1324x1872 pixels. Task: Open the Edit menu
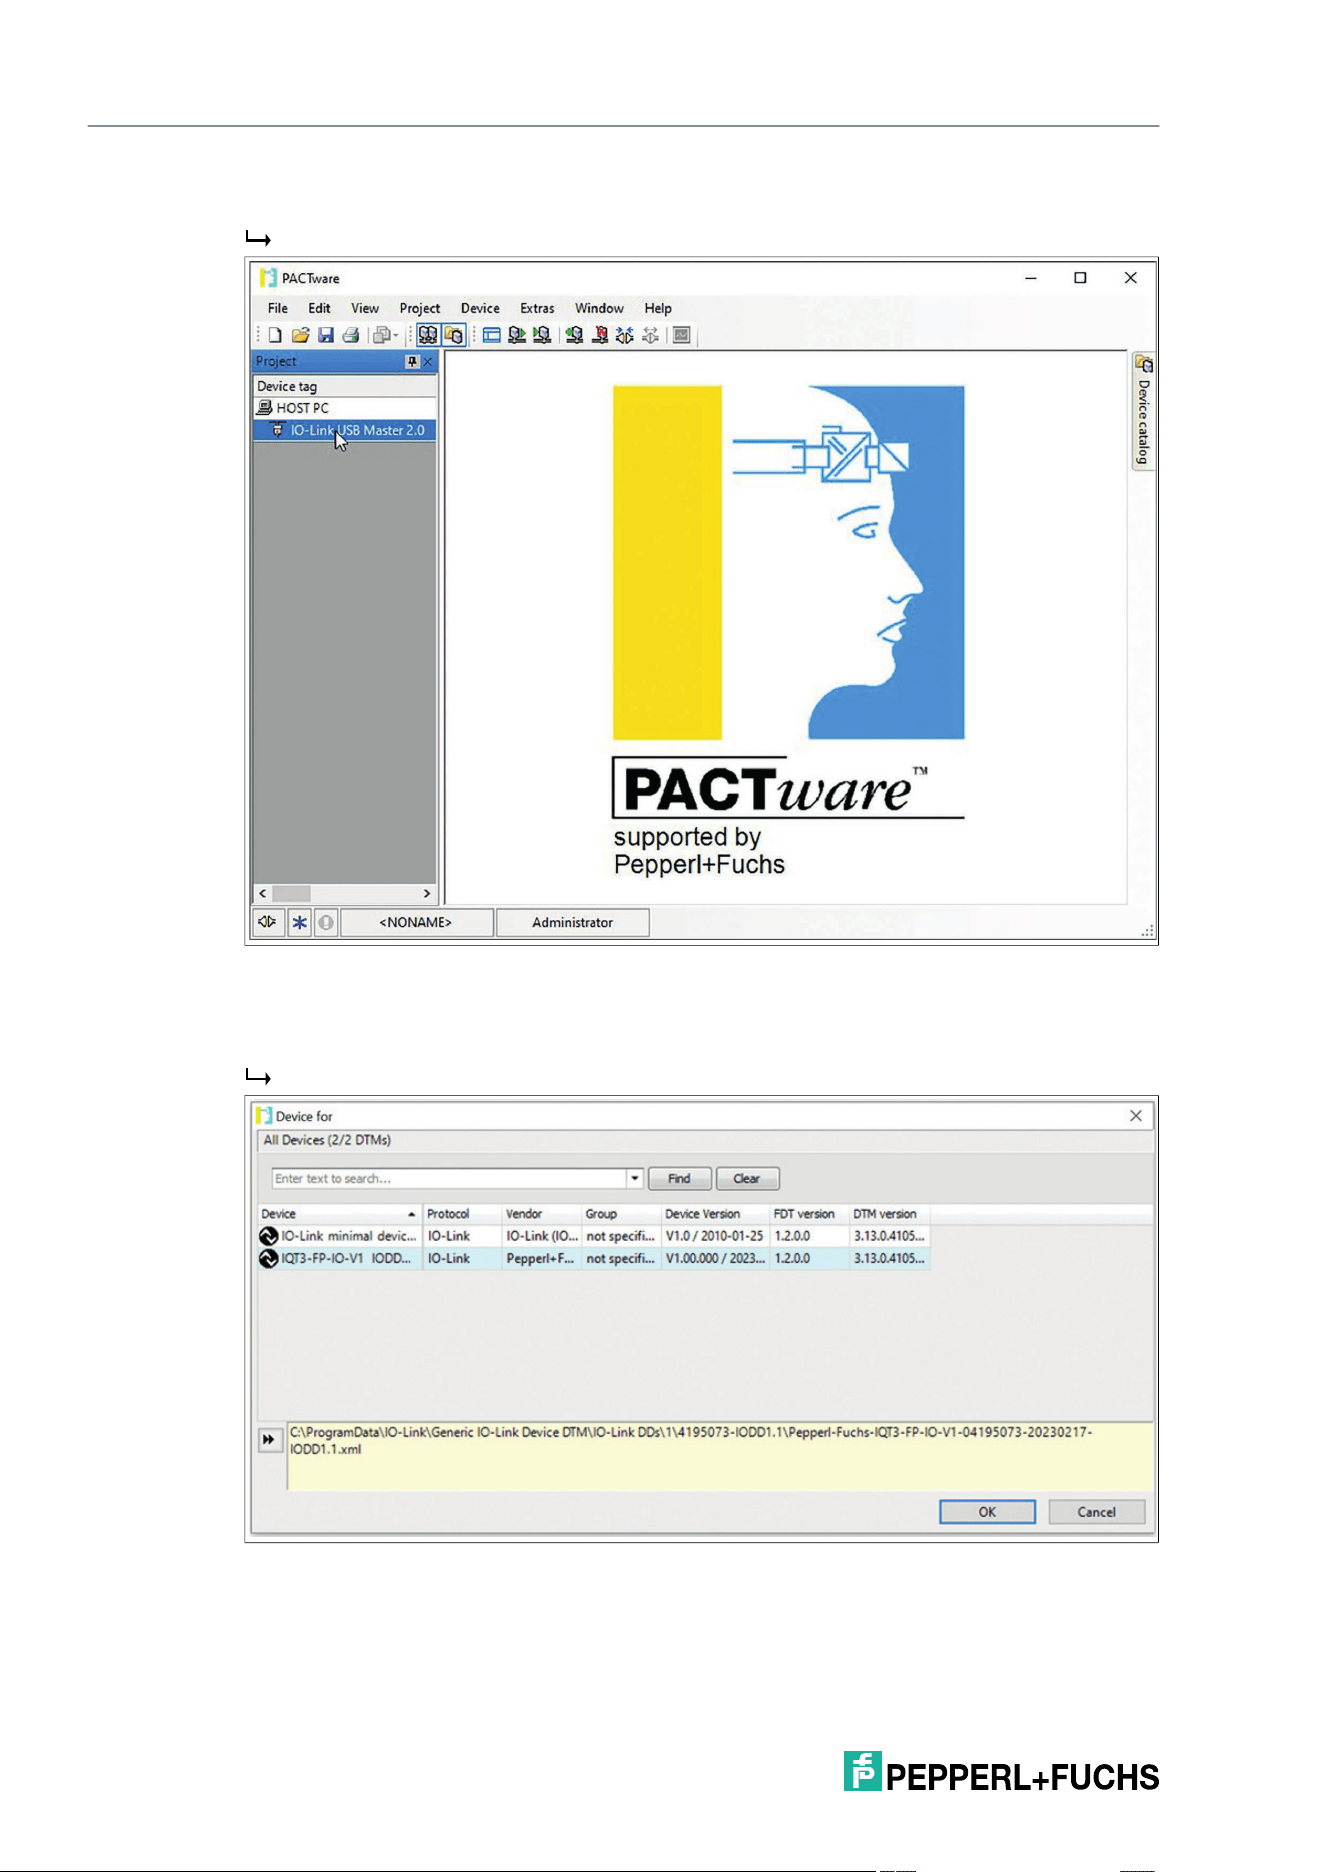tap(319, 308)
